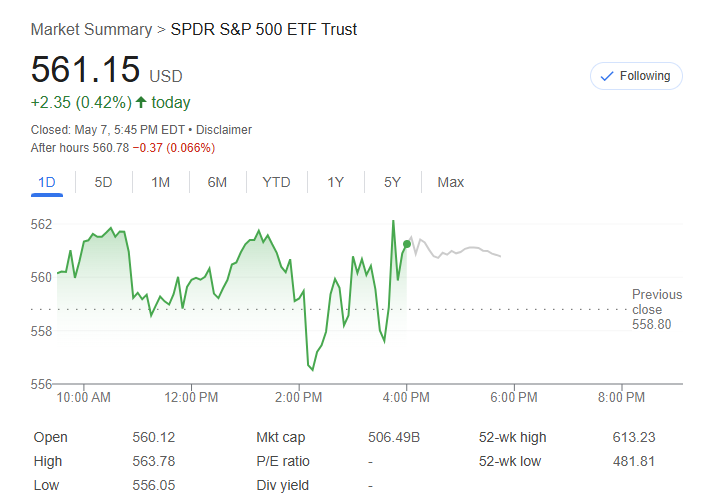Select the Max time range

tap(450, 182)
